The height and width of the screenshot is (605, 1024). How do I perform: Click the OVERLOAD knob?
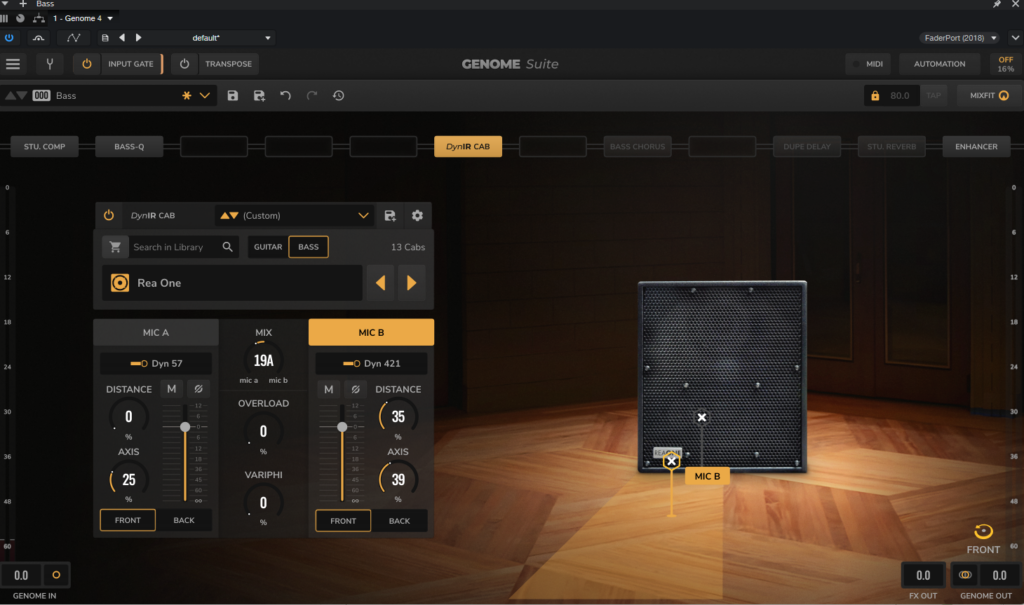point(263,431)
